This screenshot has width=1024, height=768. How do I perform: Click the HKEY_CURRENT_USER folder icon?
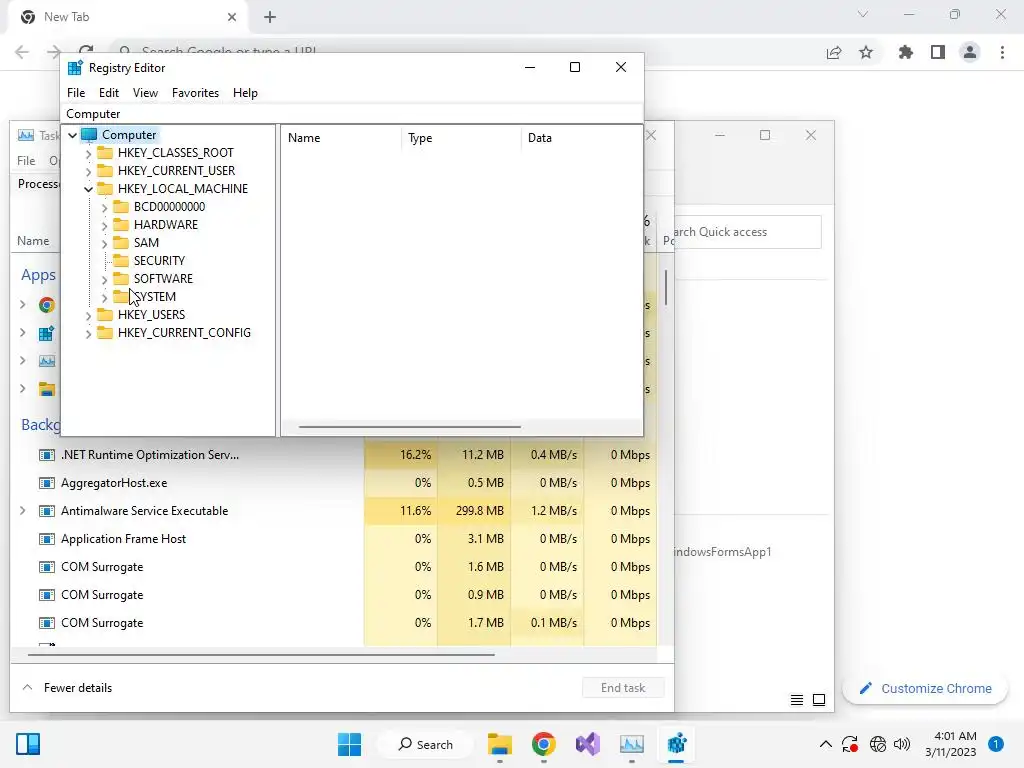(105, 170)
